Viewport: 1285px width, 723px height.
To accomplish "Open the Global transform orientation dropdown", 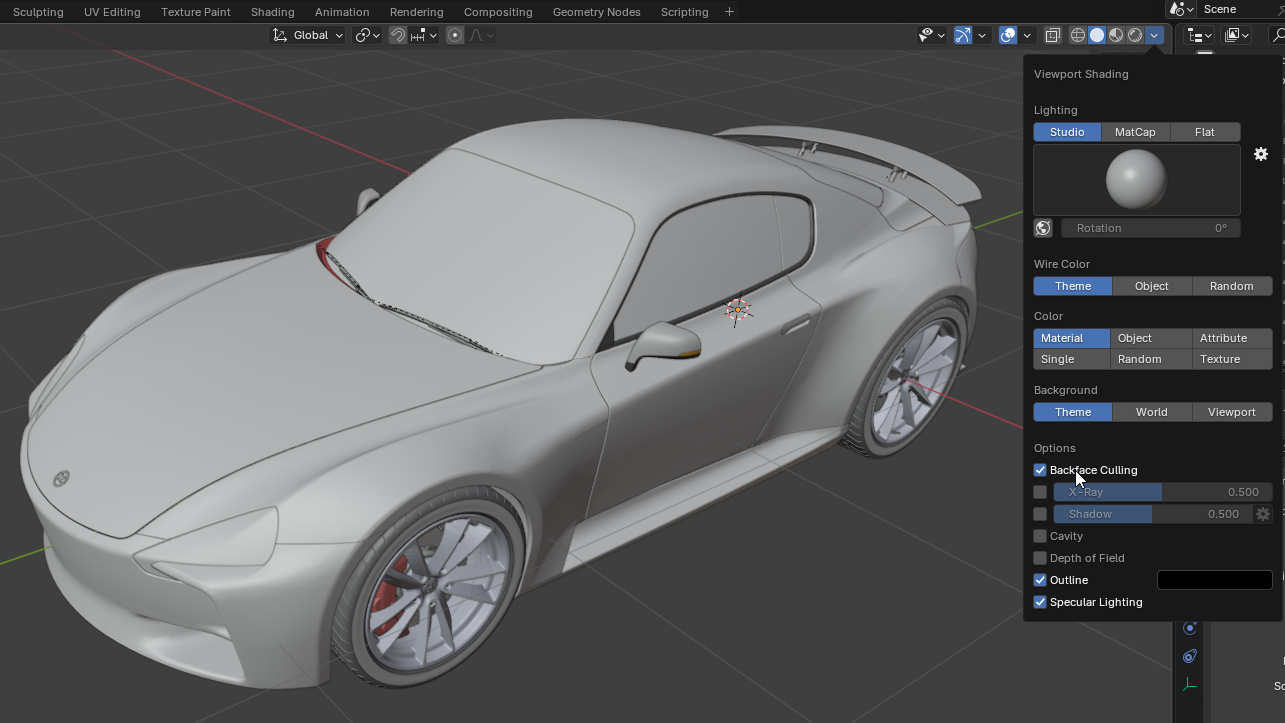I will (307, 35).
